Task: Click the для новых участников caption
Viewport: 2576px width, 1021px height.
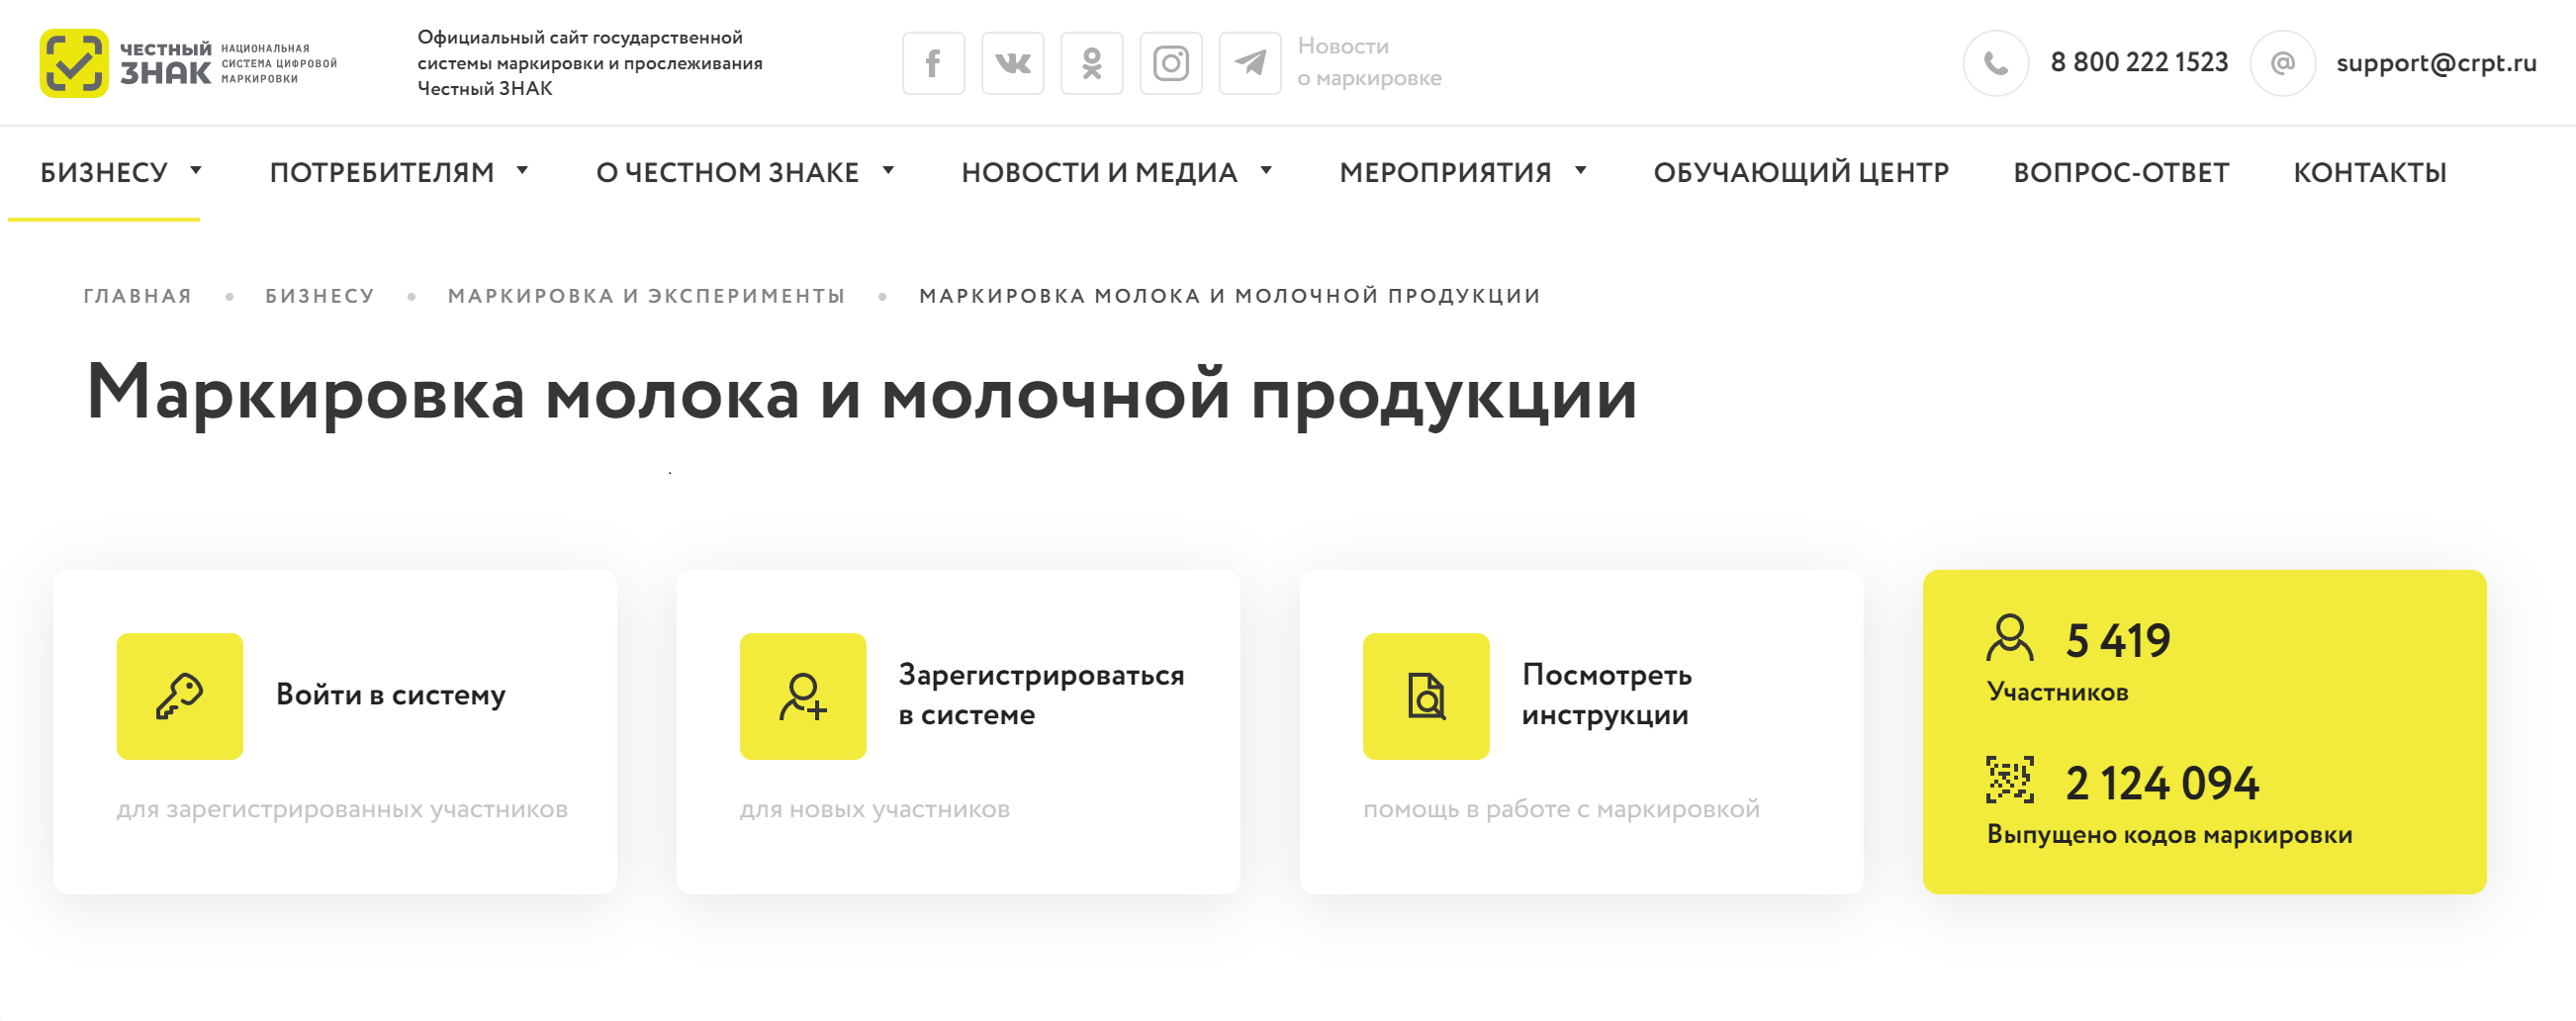Action: (x=875, y=809)
